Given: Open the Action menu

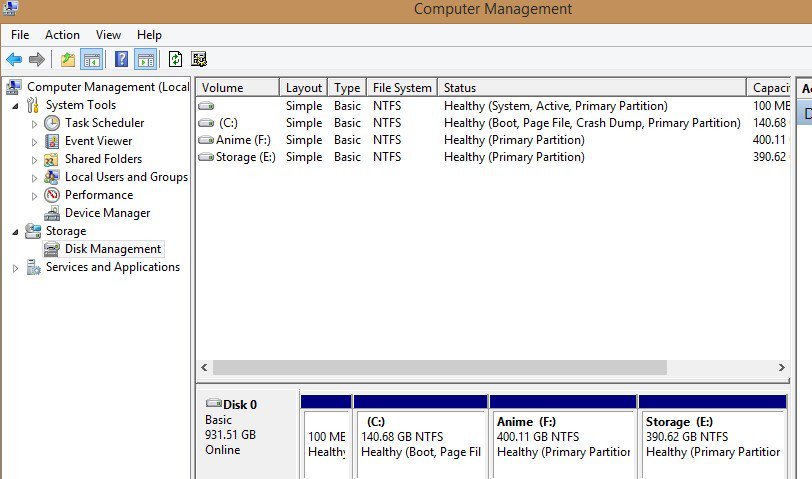Looking at the screenshot, I should point(62,35).
